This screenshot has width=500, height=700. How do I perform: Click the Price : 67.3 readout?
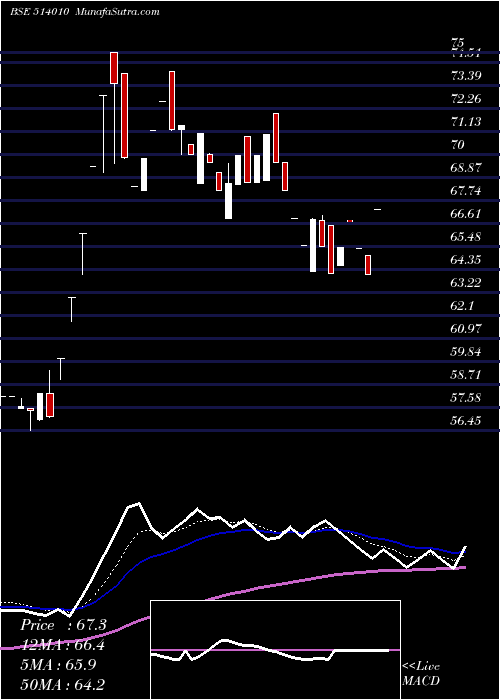63,625
